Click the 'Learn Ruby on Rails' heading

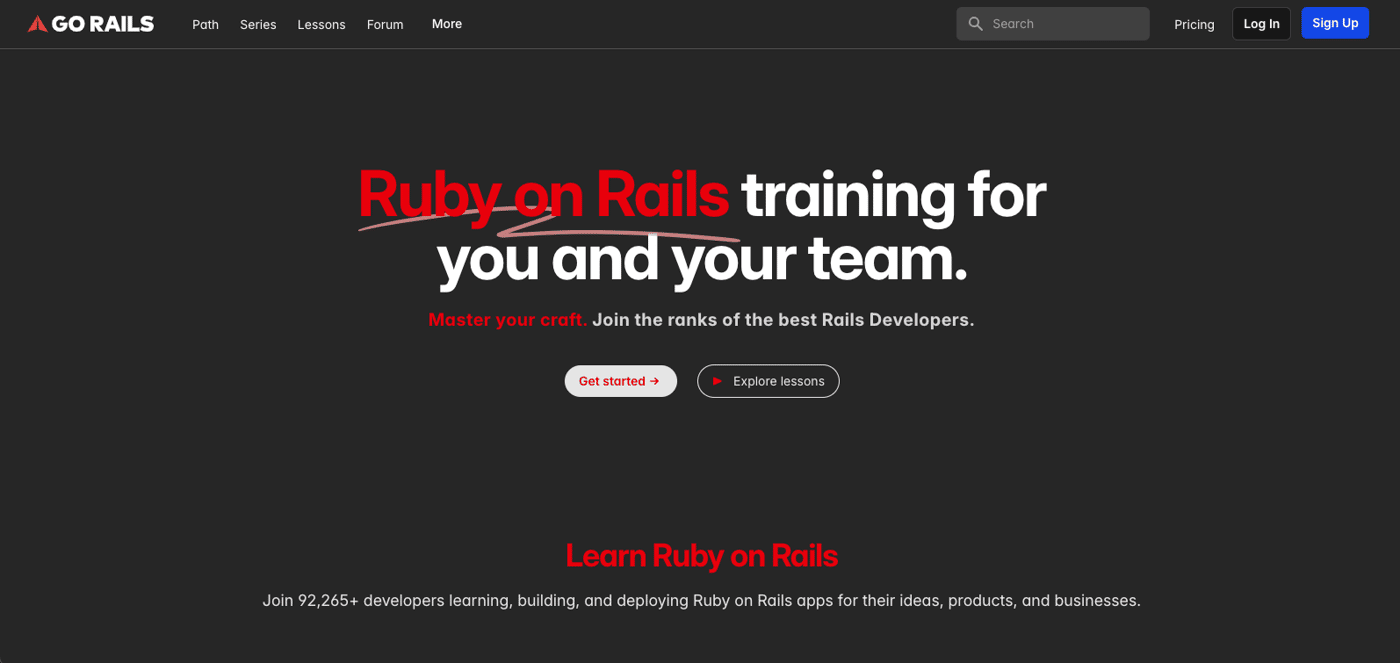tap(701, 555)
